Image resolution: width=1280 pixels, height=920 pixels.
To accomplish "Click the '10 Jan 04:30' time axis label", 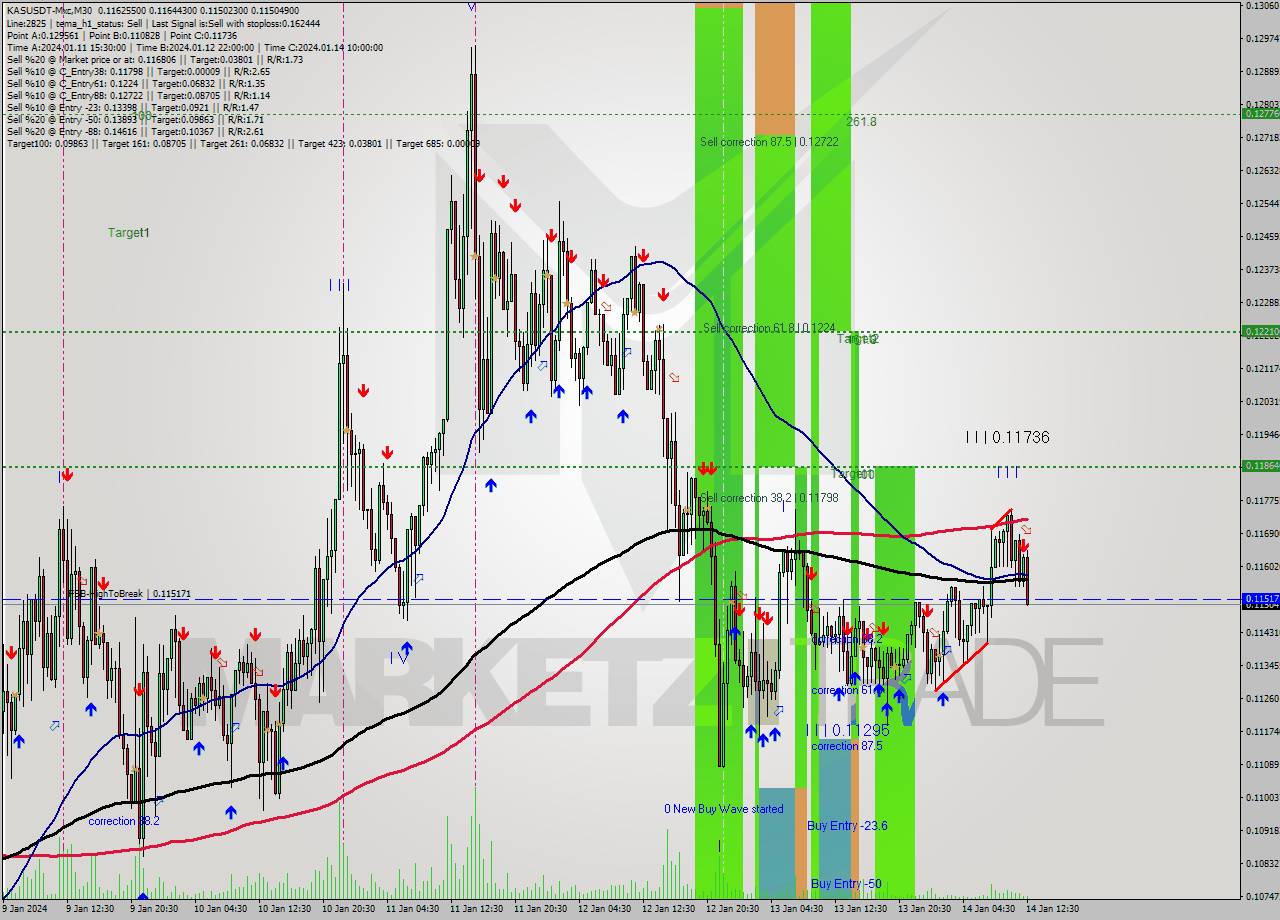I will click(219, 909).
